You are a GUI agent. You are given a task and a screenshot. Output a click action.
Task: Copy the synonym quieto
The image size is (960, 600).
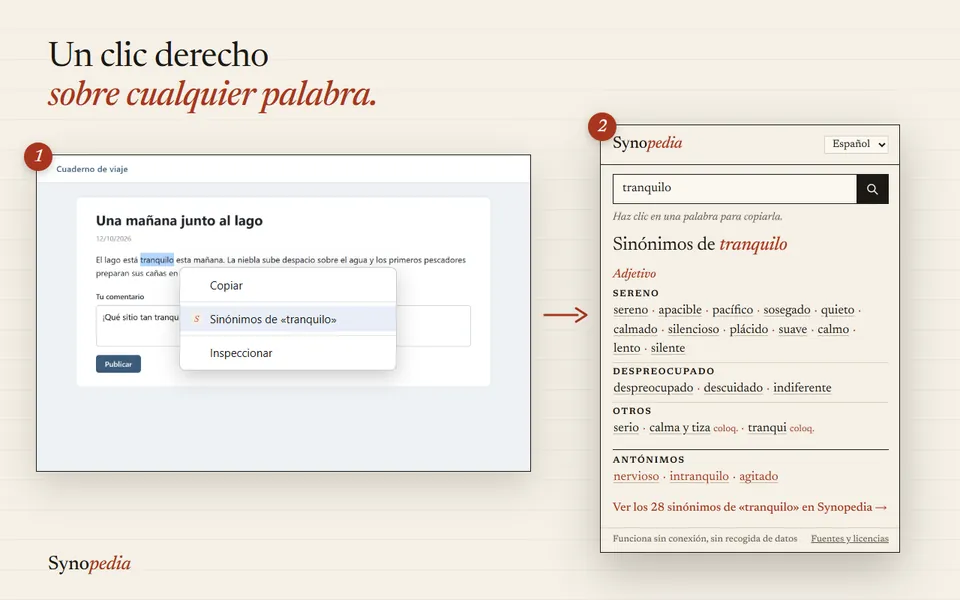pyautogui.click(x=838, y=310)
